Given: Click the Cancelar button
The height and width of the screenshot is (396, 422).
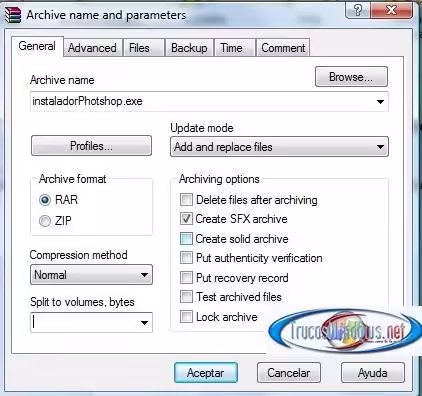Looking at the screenshot, I should click(x=289, y=373).
